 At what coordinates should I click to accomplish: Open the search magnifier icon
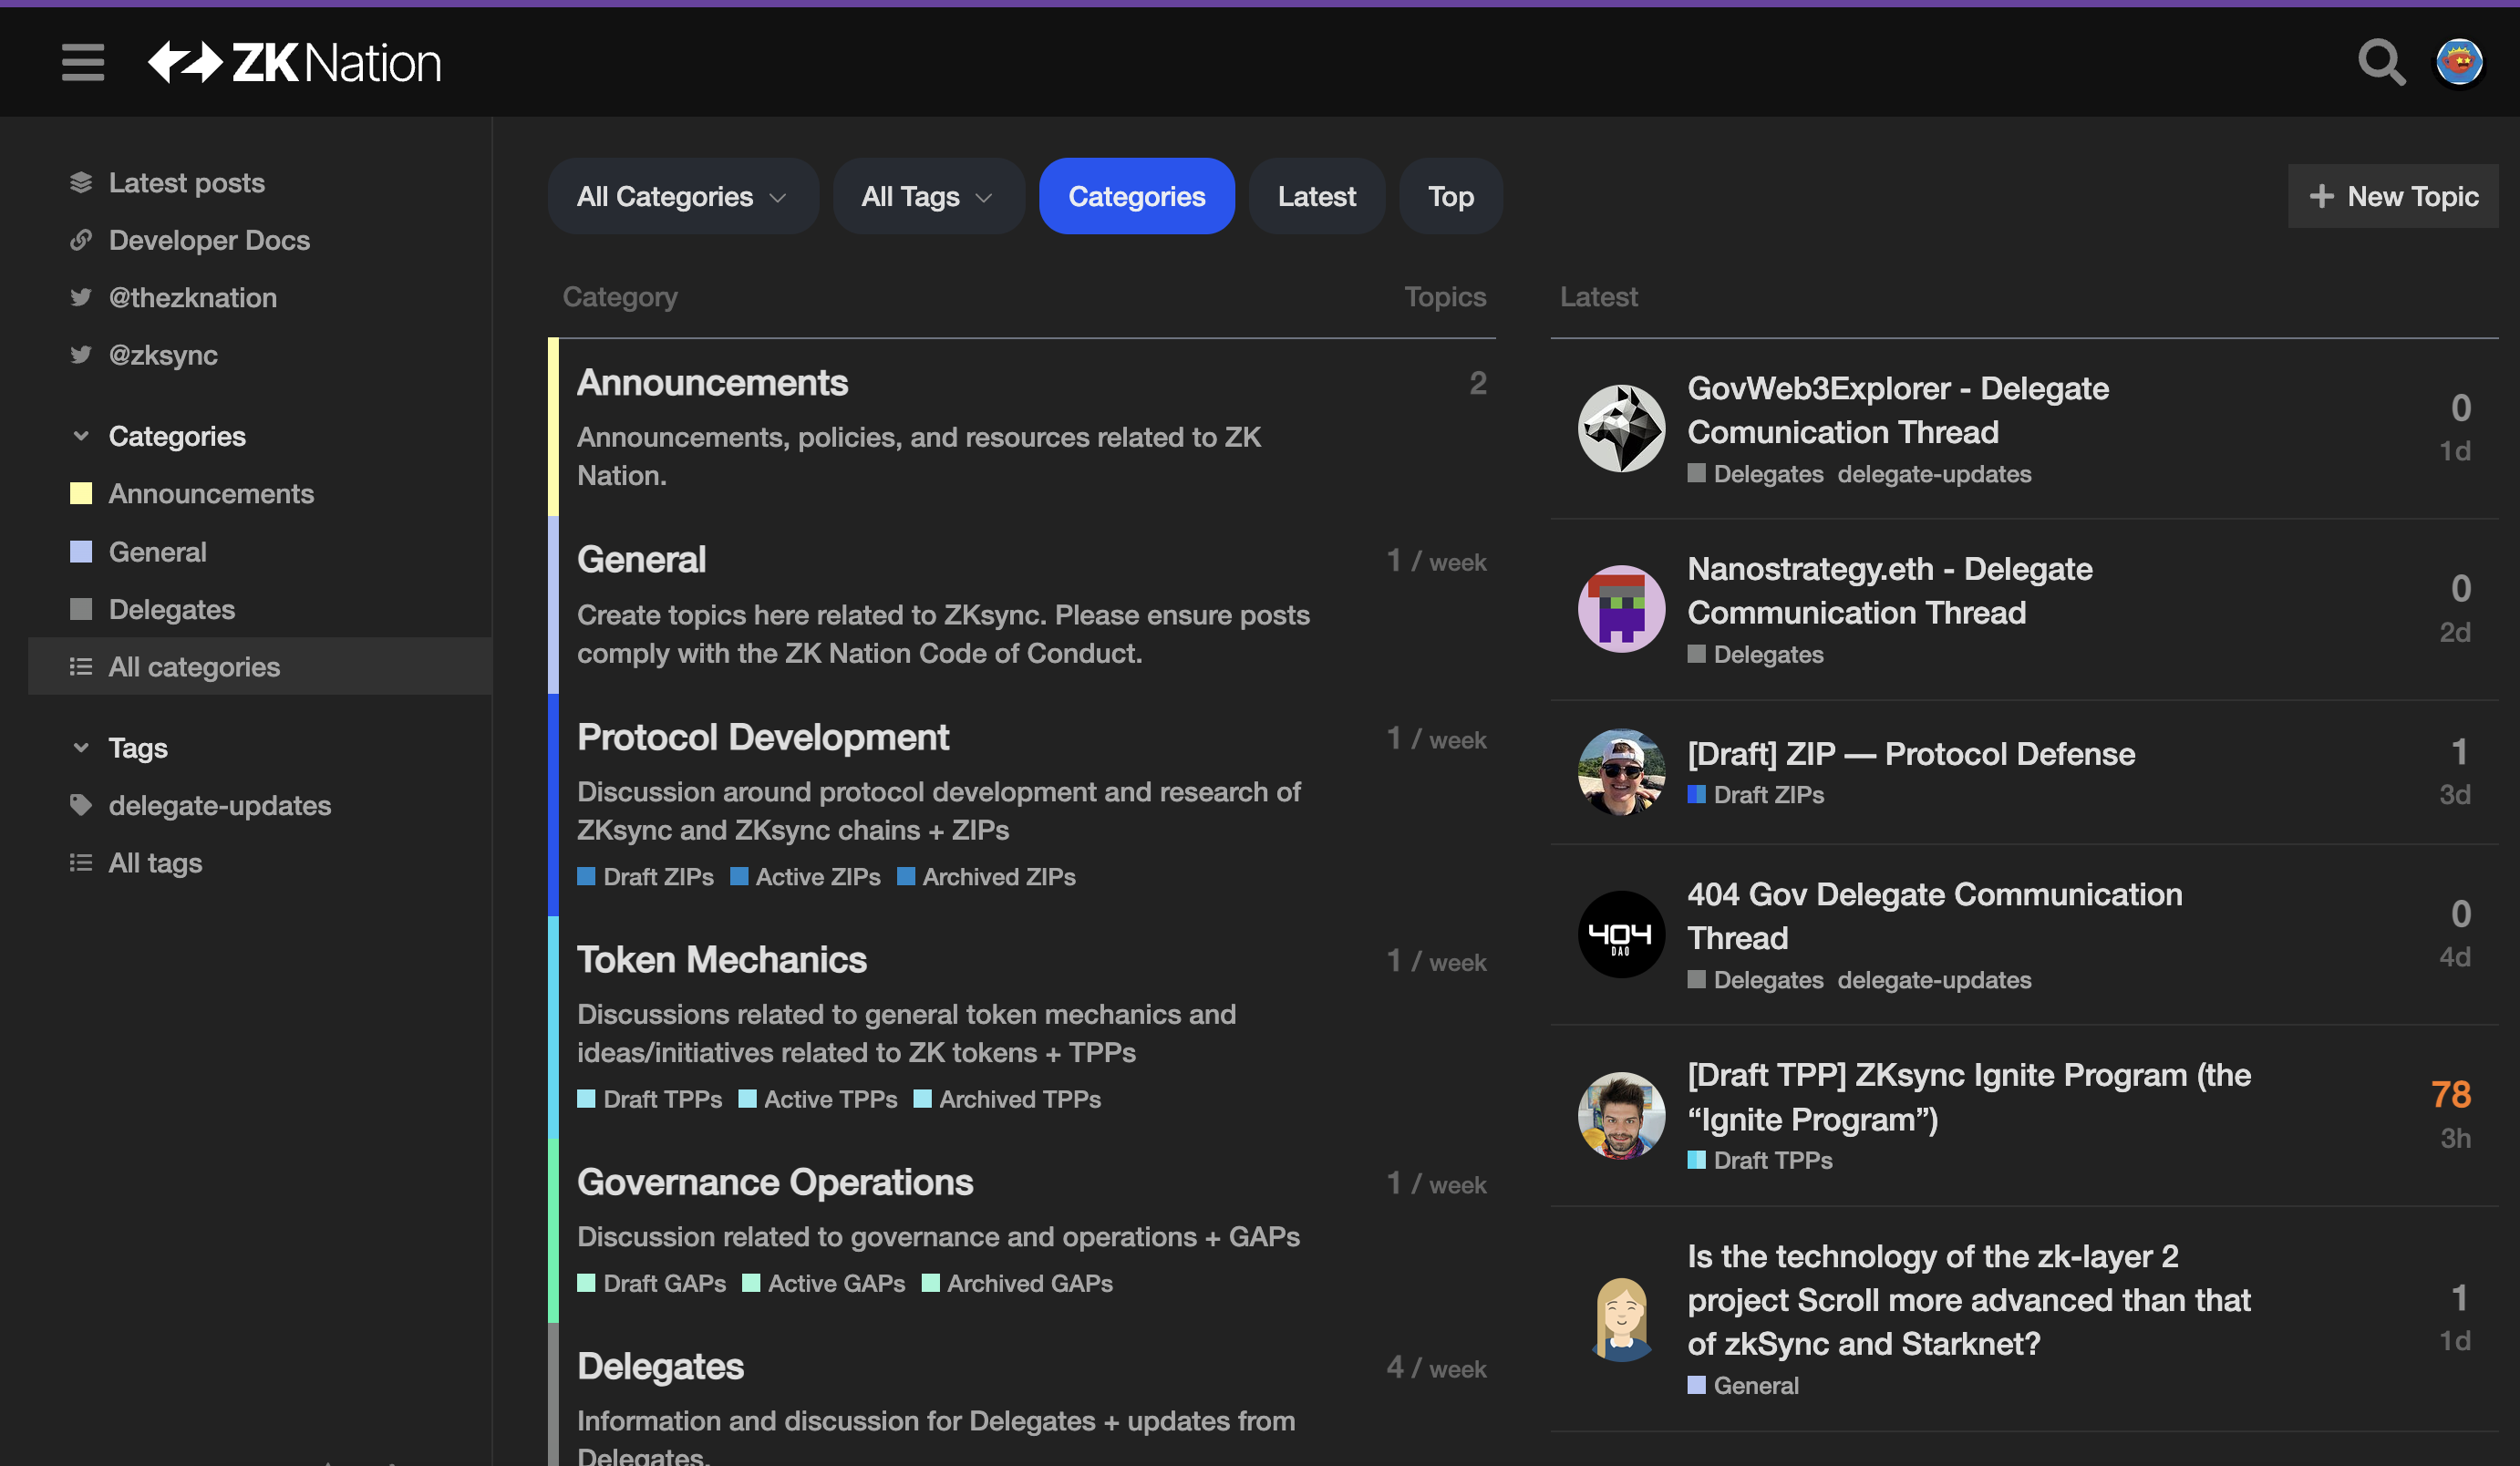[x=2380, y=63]
